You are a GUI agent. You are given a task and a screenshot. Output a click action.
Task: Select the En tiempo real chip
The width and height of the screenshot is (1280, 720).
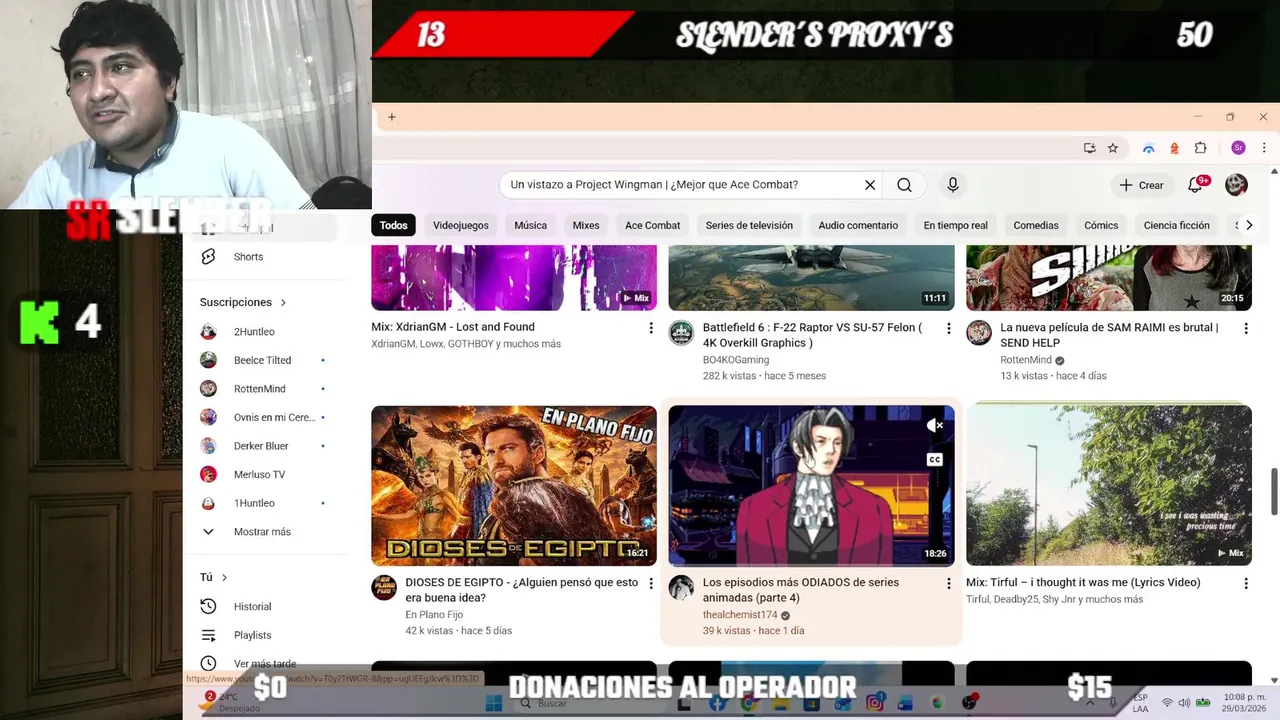coord(955,225)
